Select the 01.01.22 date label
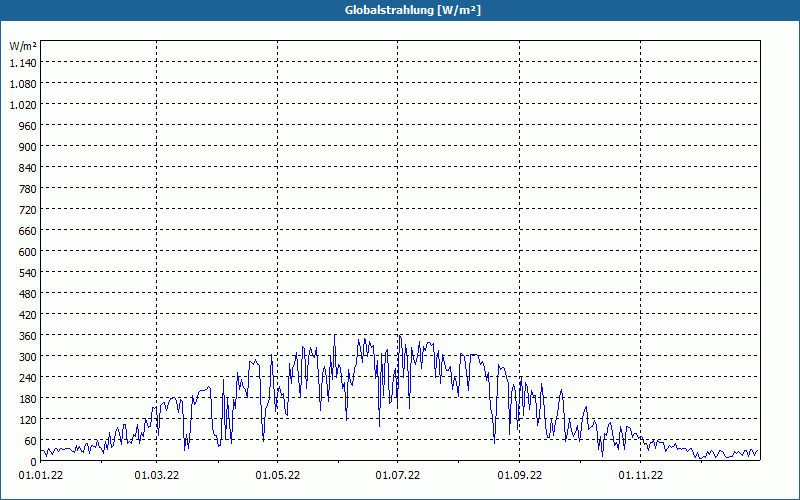 coord(41,476)
